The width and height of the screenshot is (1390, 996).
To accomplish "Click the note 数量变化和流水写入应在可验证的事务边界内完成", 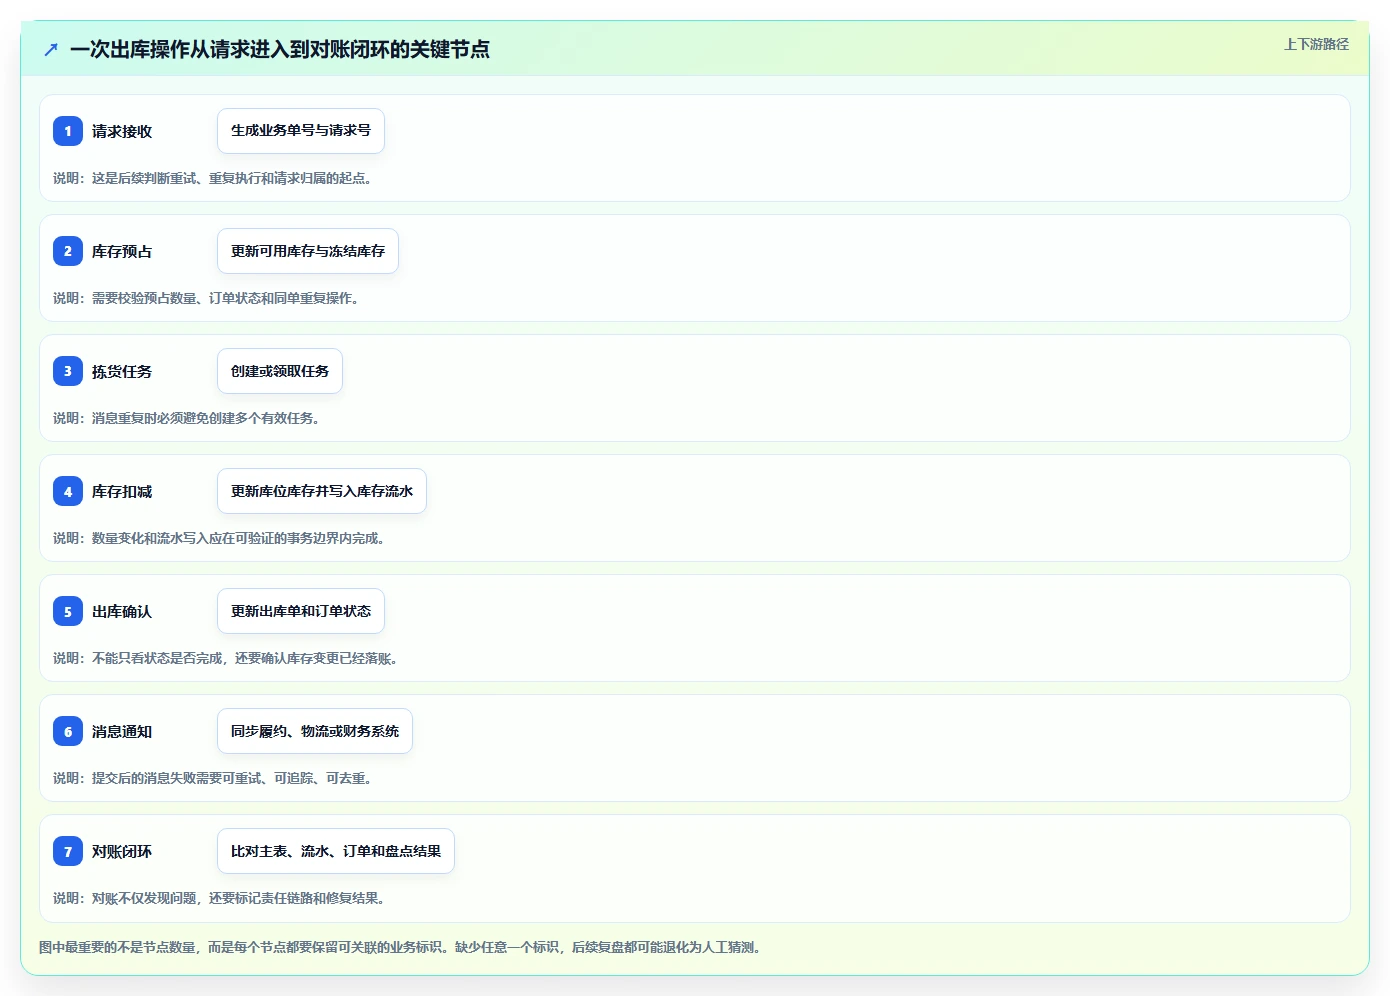I will coord(238,538).
